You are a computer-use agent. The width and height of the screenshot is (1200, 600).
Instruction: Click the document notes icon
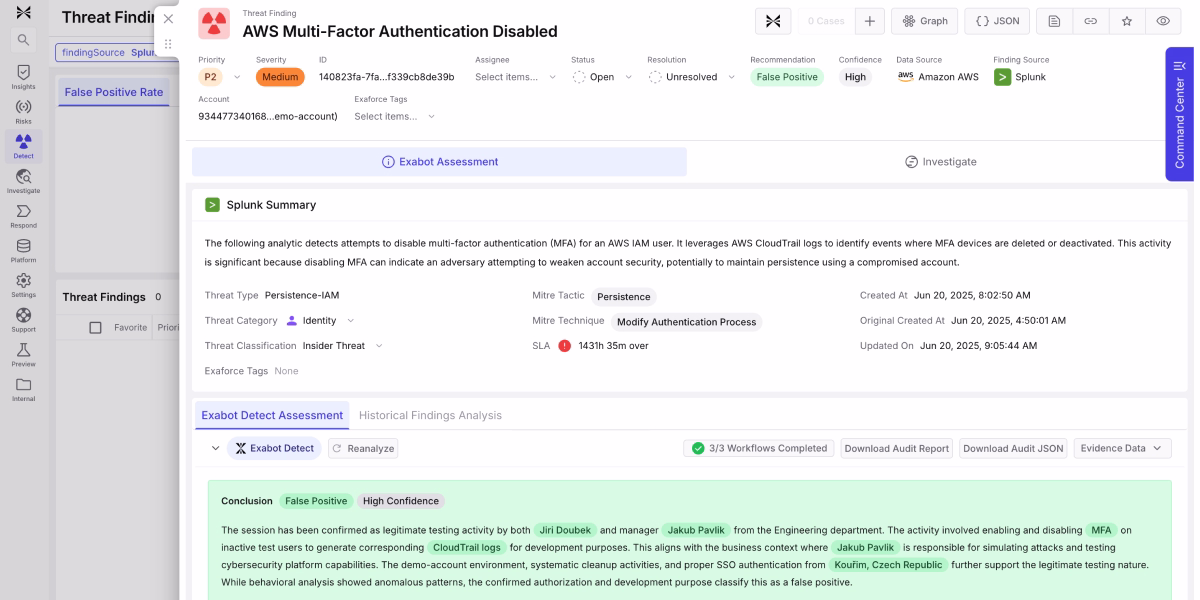1054,21
